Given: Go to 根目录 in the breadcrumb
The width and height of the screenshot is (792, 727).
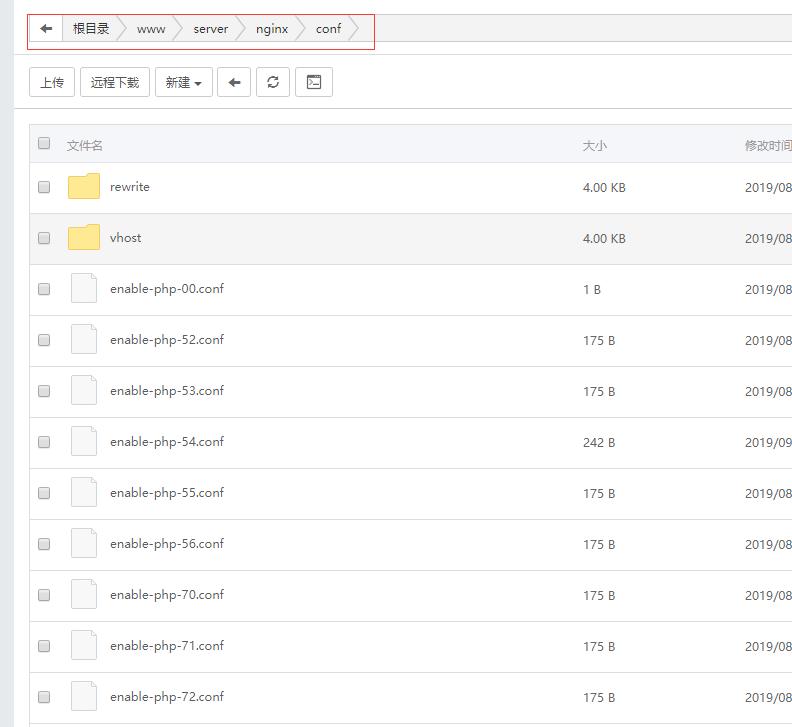Looking at the screenshot, I should click(x=91, y=29).
